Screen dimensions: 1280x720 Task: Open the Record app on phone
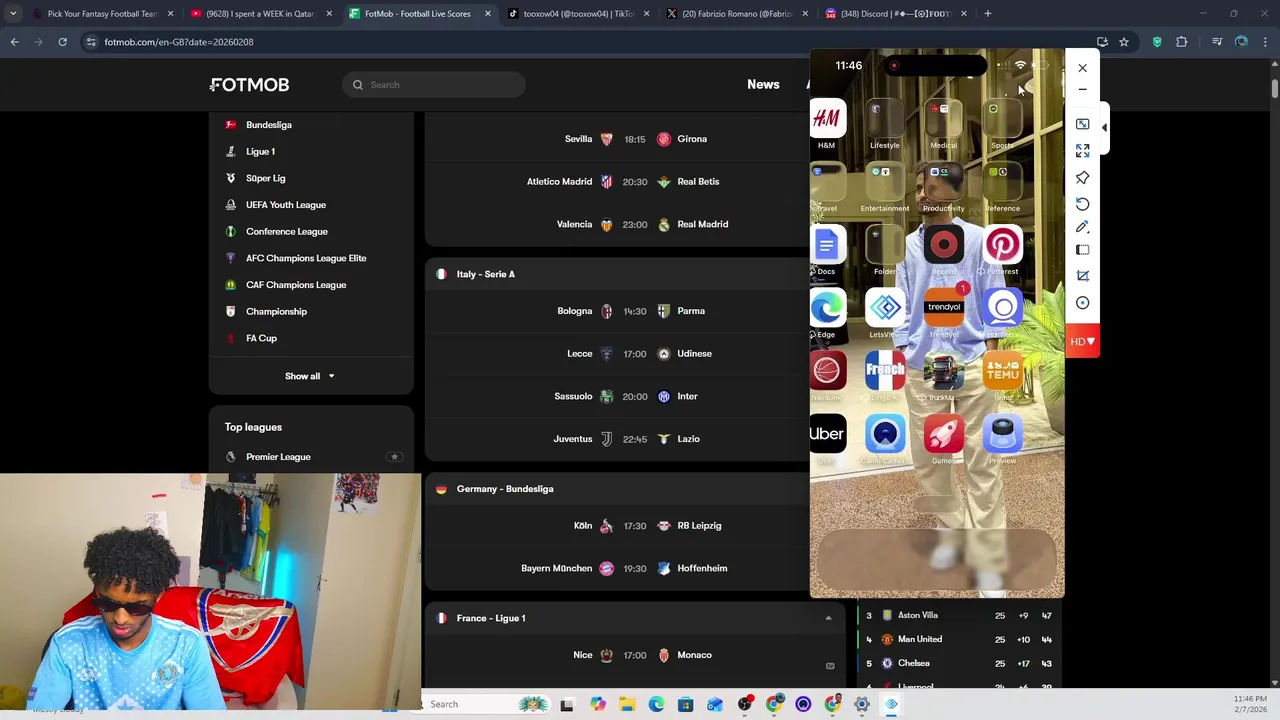point(944,245)
